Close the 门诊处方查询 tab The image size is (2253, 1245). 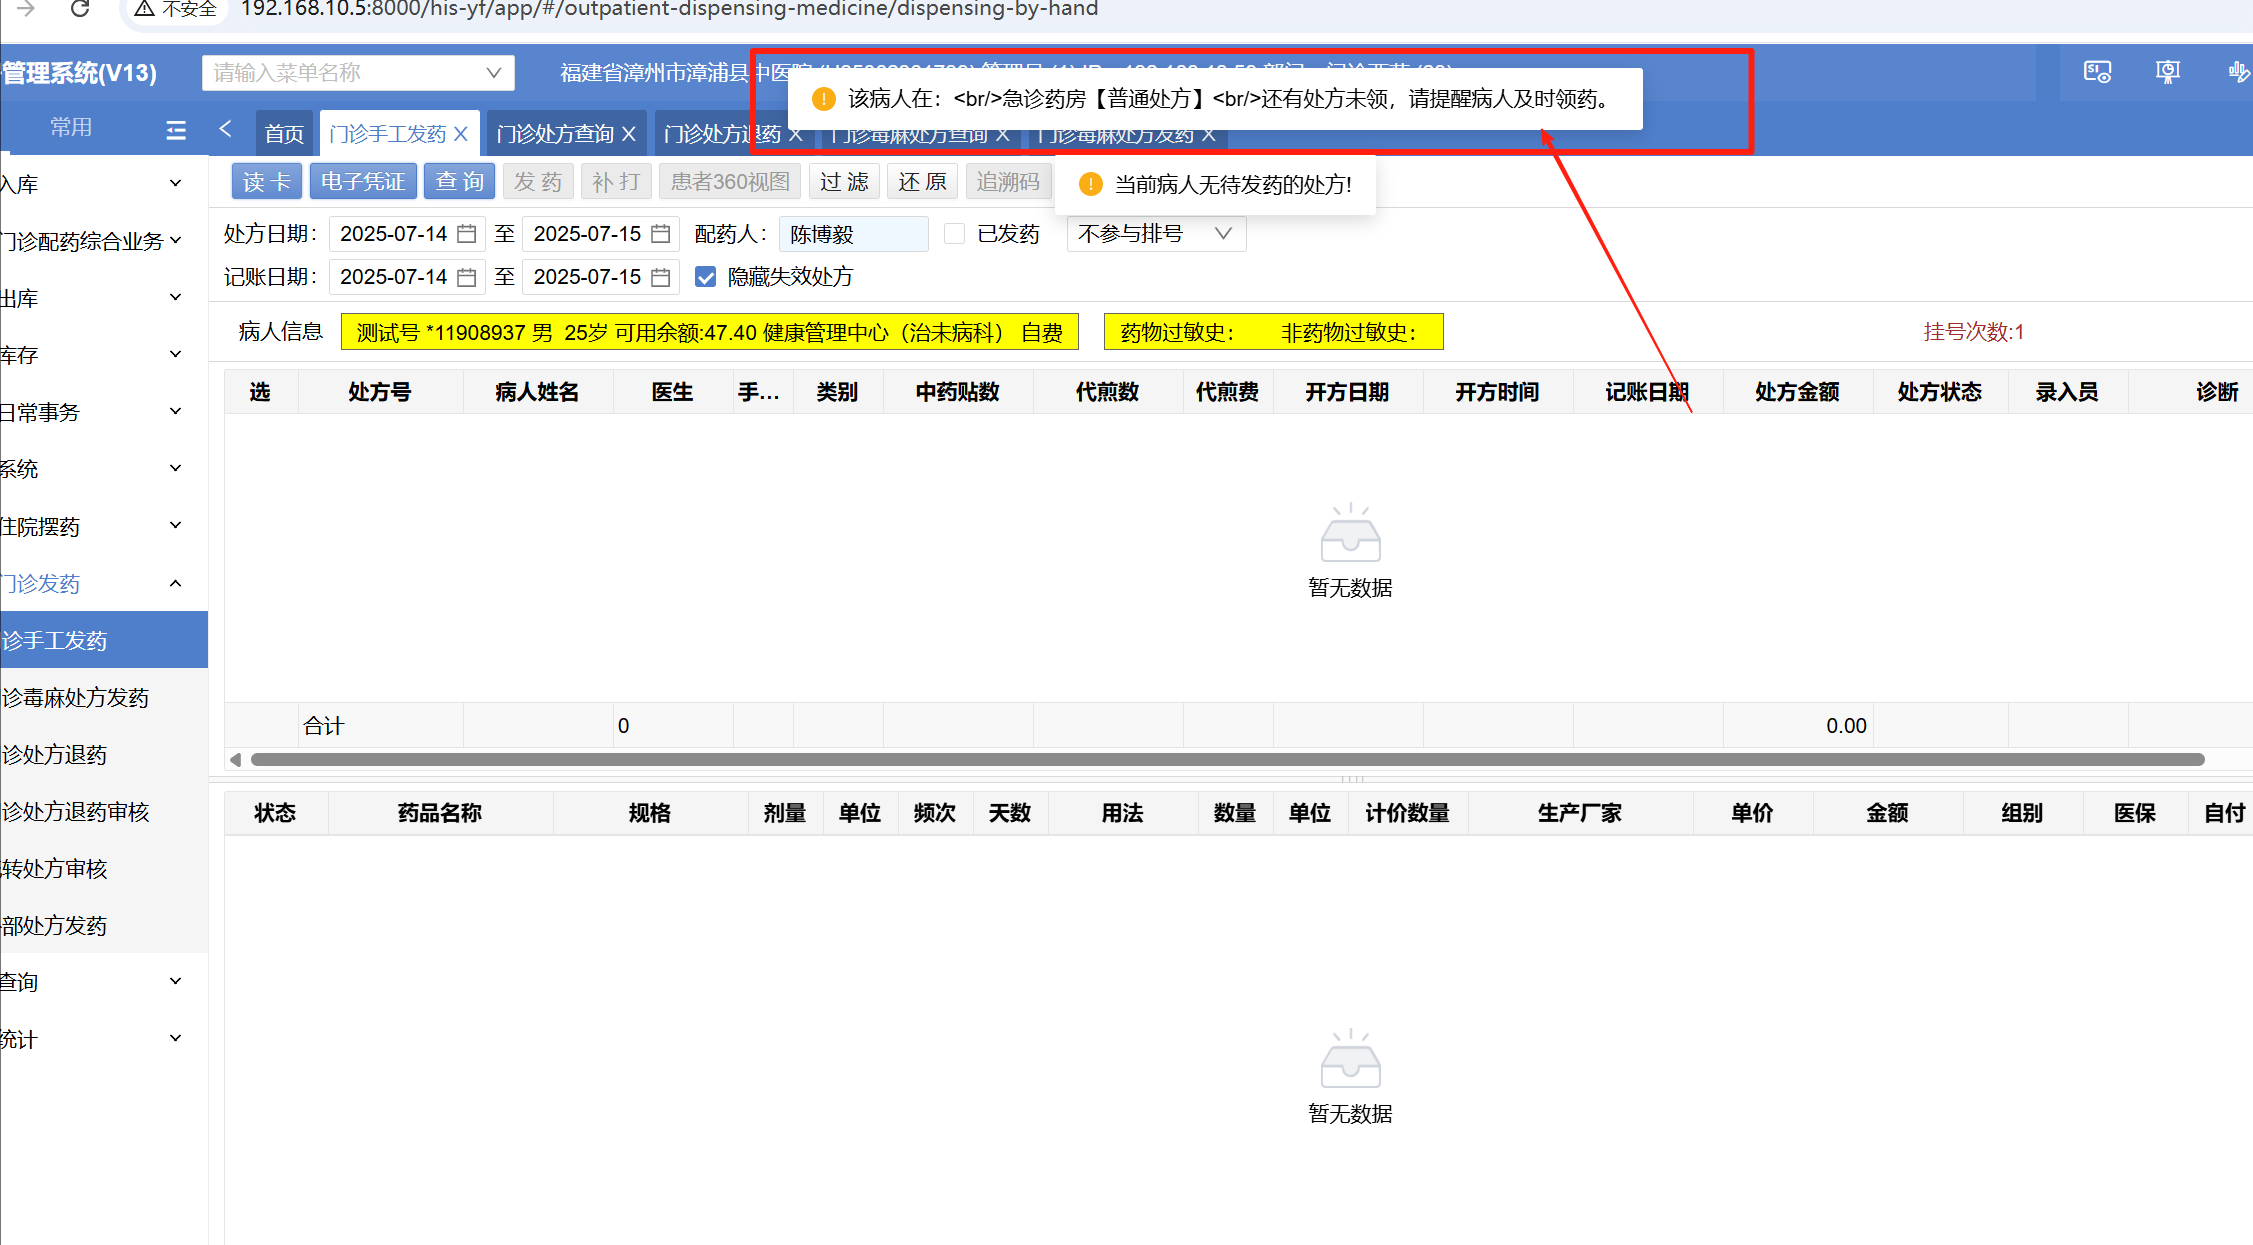(x=629, y=134)
